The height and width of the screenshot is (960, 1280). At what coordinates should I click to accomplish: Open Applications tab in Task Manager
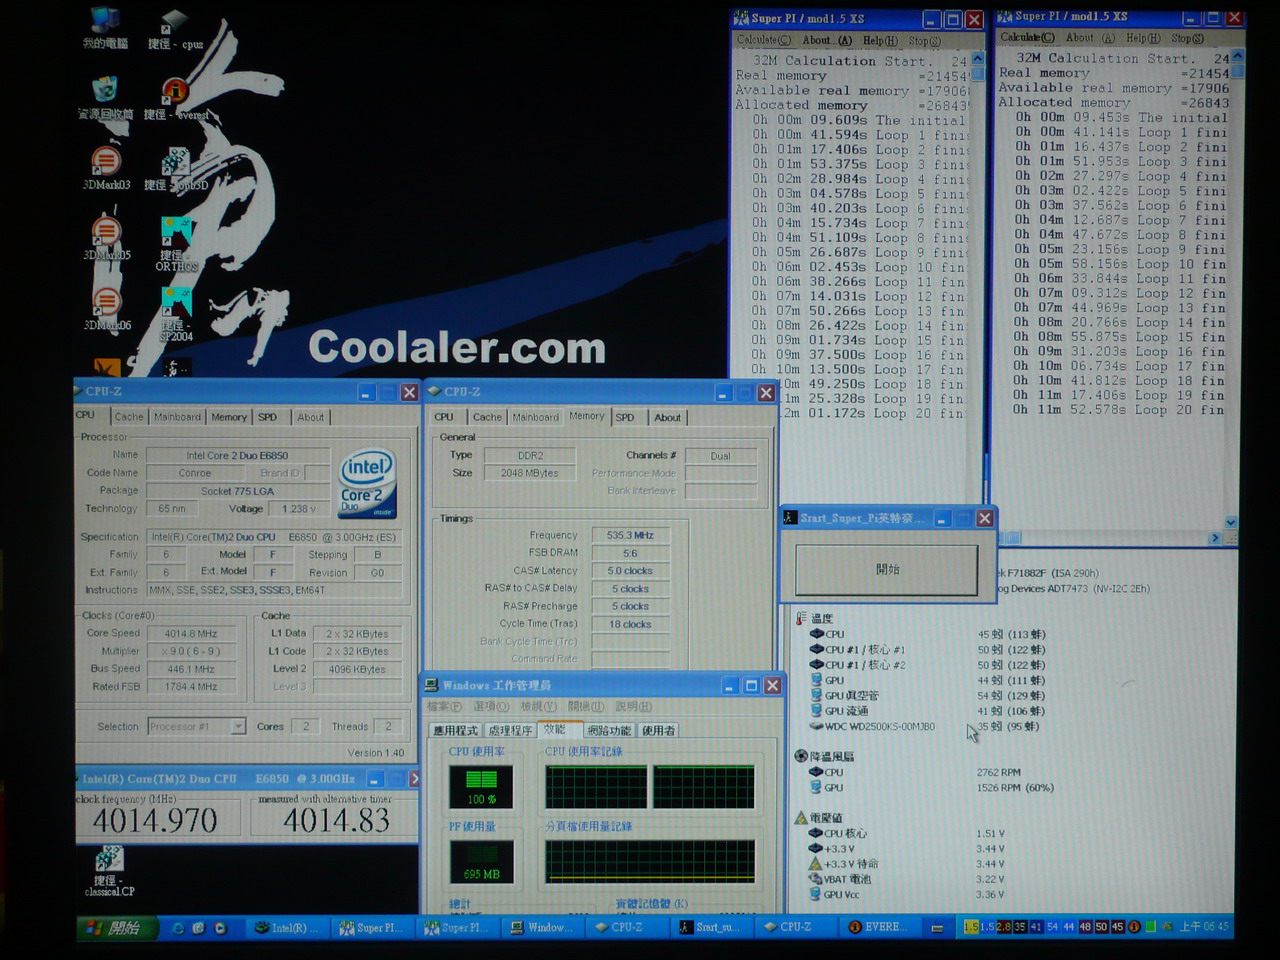pos(455,730)
